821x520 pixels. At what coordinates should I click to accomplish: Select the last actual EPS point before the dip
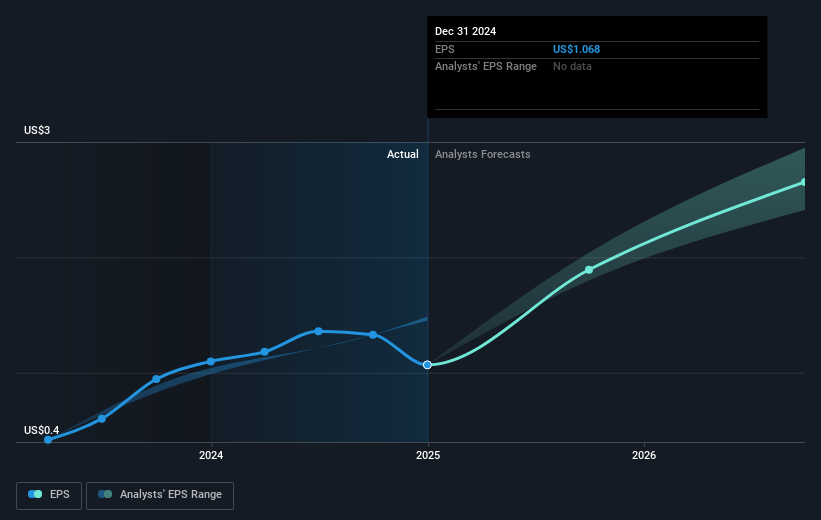[373, 335]
